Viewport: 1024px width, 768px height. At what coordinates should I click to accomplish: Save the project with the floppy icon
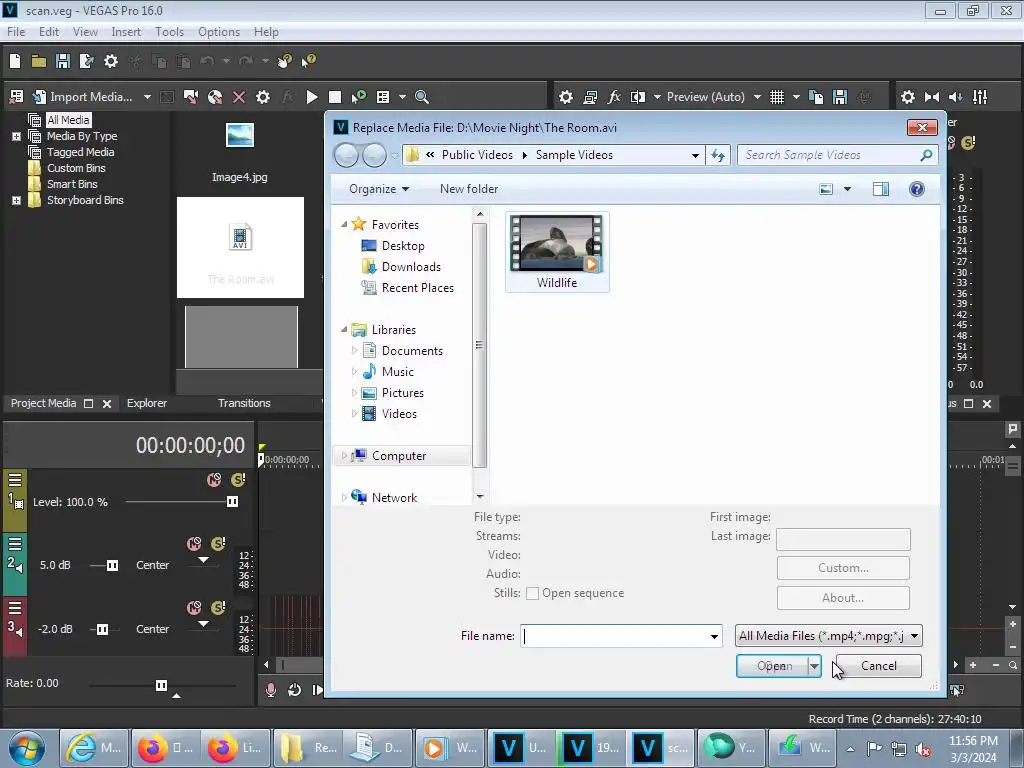[x=63, y=61]
